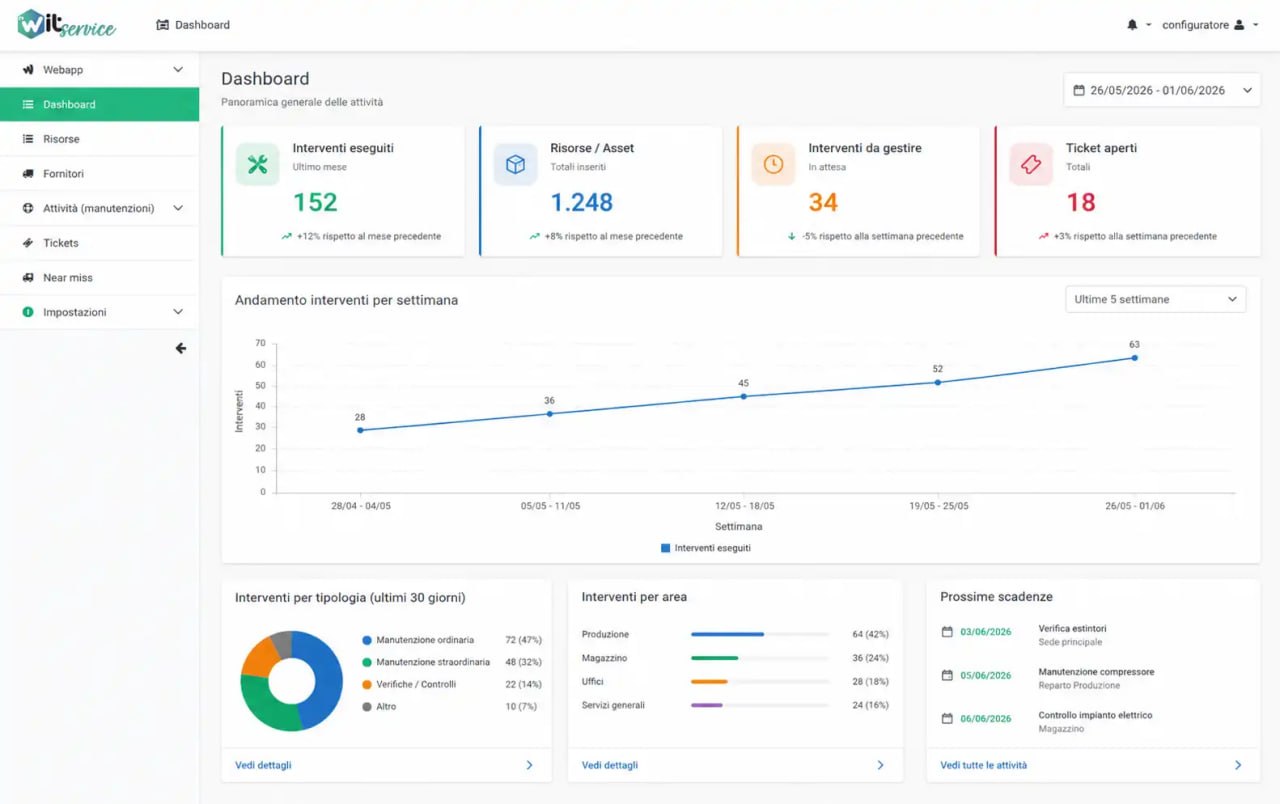1280x804 pixels.
Task: Open Manutenzione compressore deadline
Action: tap(1096, 672)
